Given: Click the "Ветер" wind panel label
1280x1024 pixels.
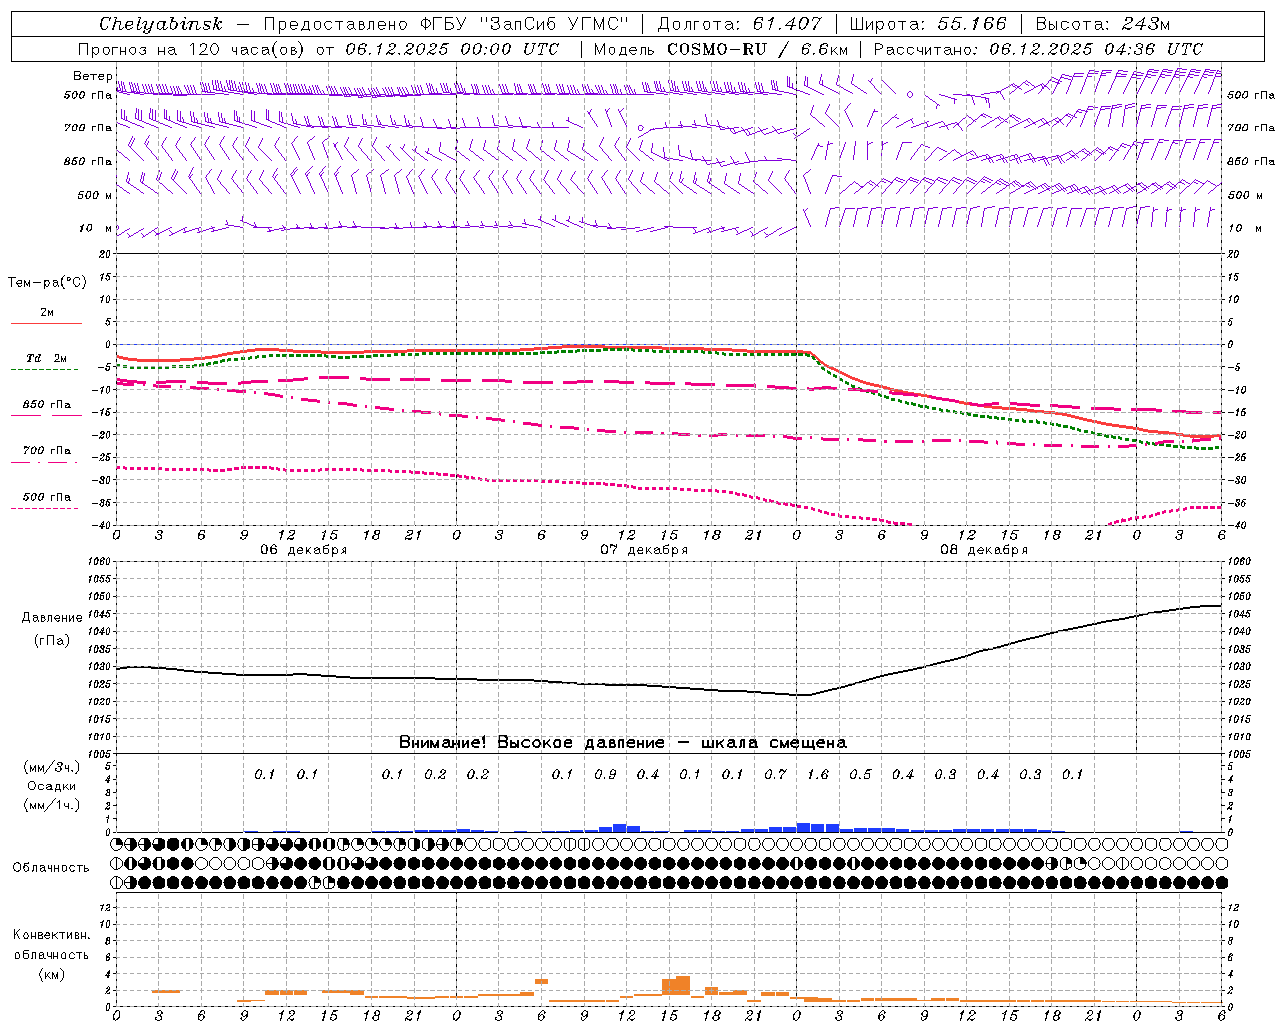Looking at the screenshot, I should click(93, 76).
